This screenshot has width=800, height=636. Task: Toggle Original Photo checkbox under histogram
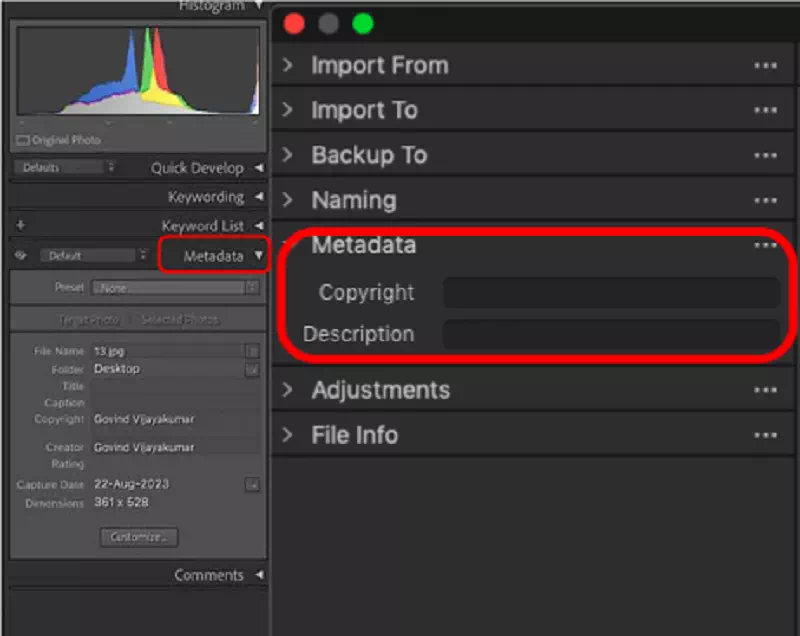pyautogui.click(x=22, y=140)
